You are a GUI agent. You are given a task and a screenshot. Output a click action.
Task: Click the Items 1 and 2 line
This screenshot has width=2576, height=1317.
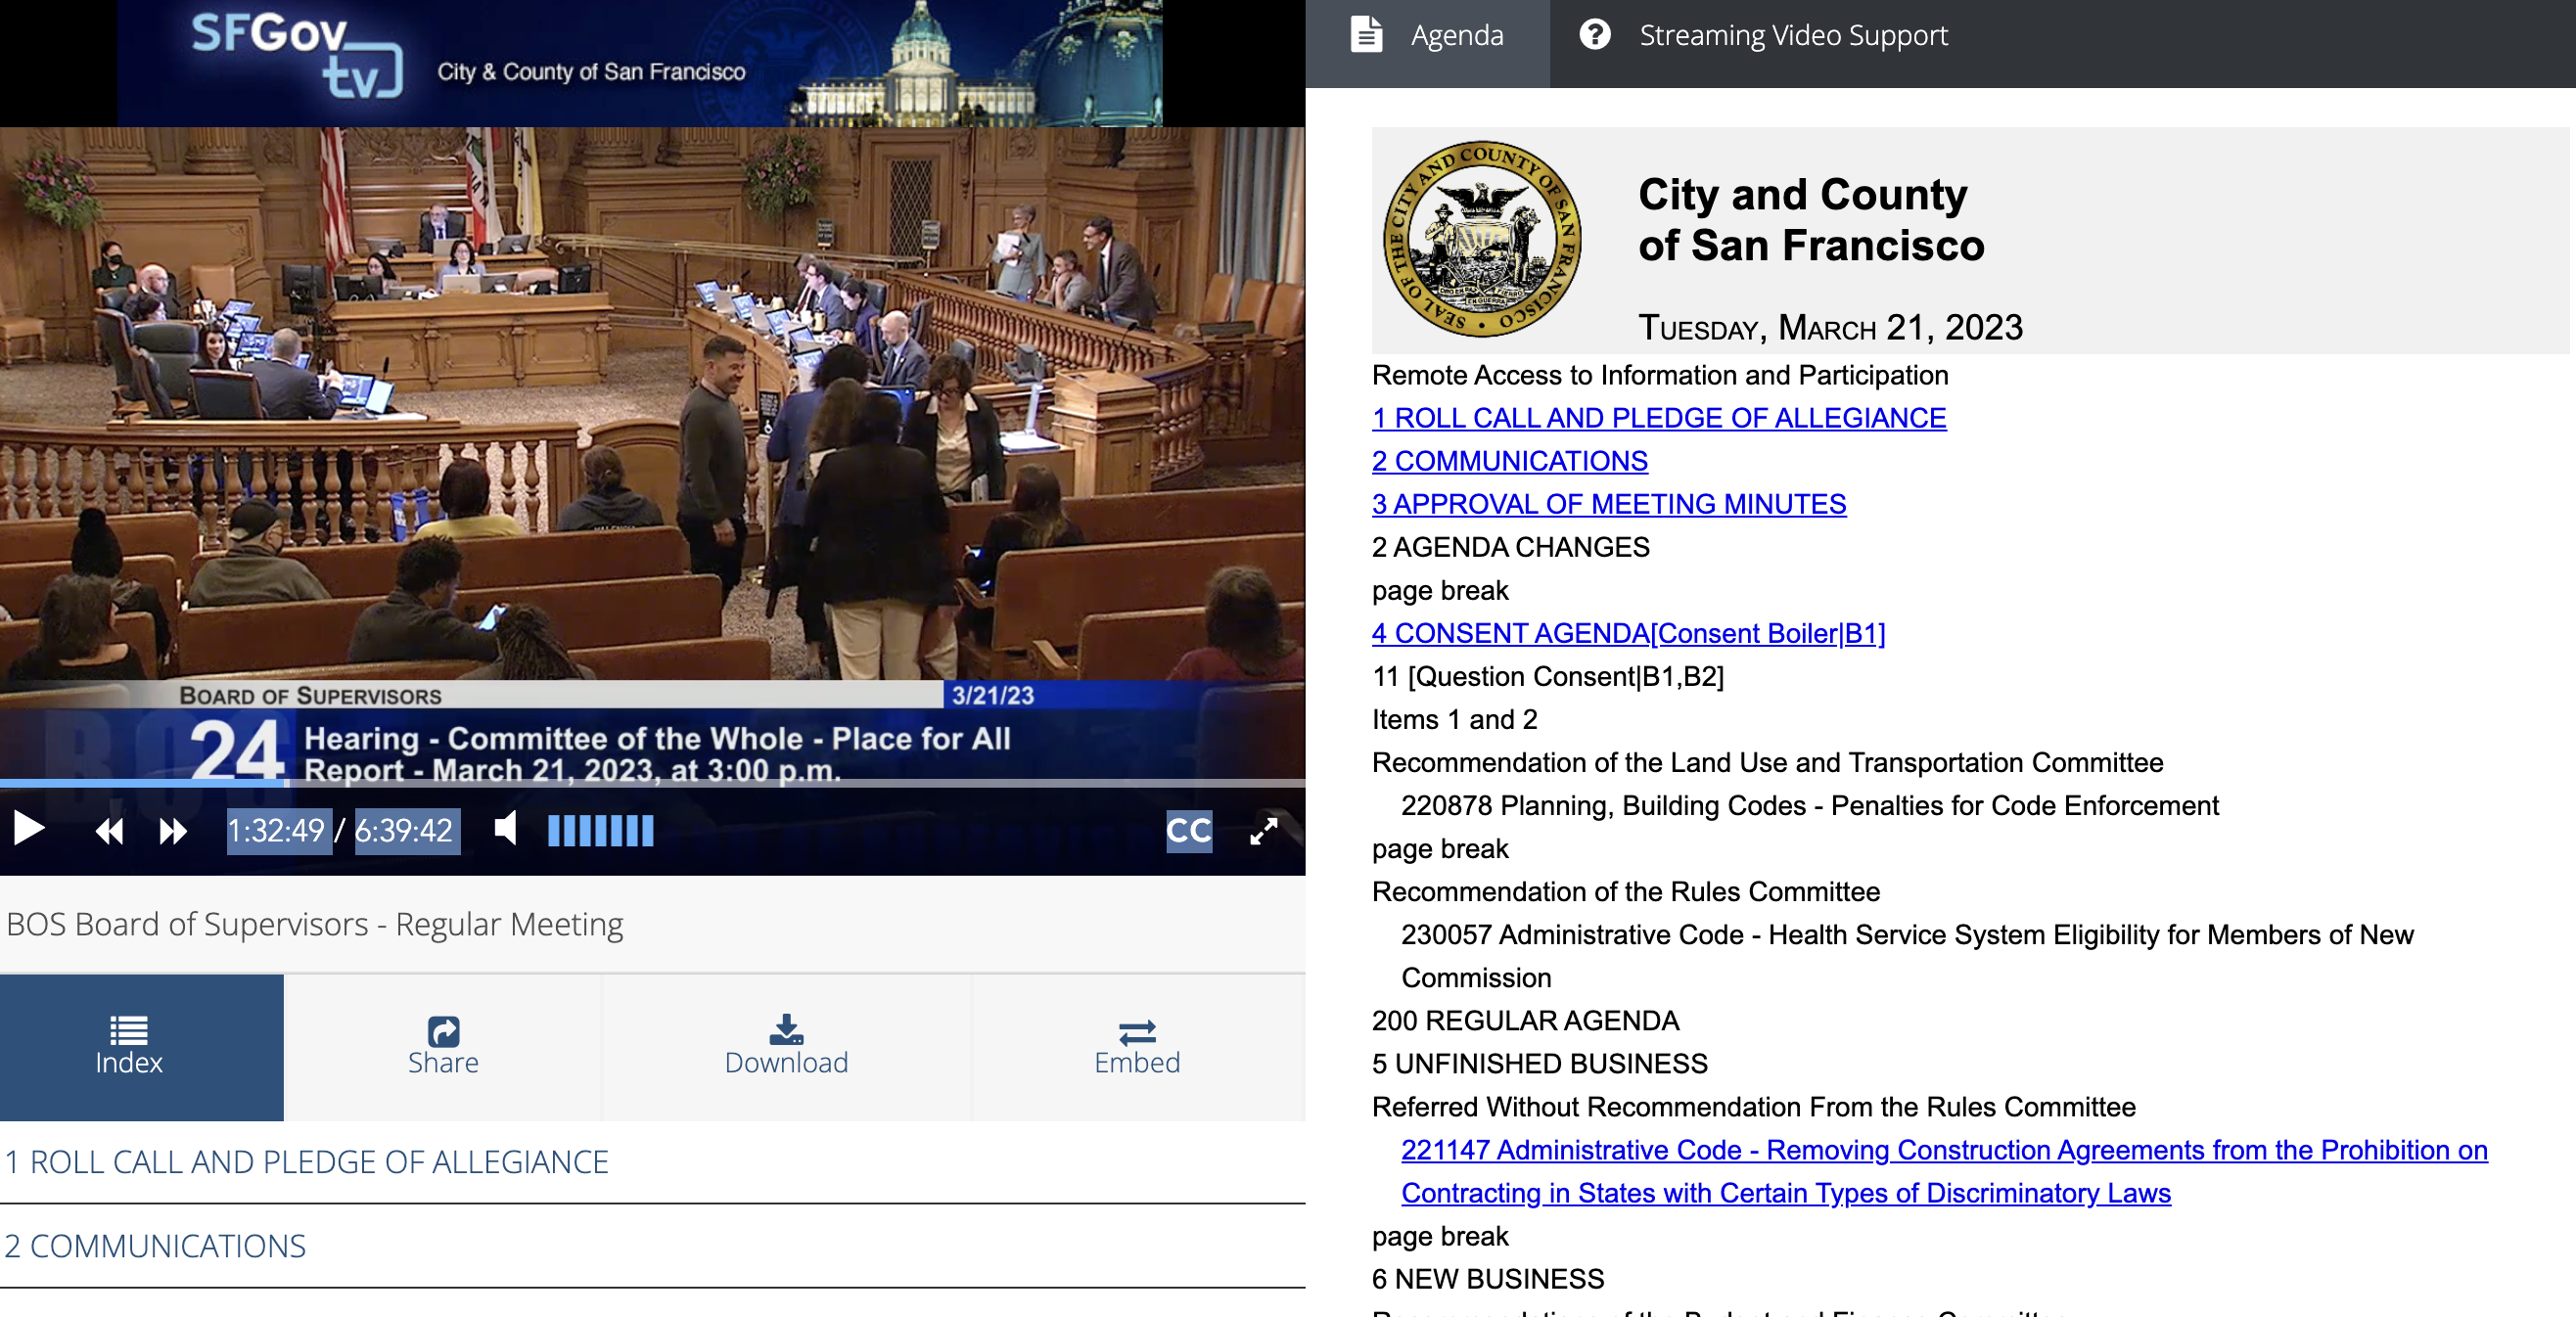point(1454,719)
